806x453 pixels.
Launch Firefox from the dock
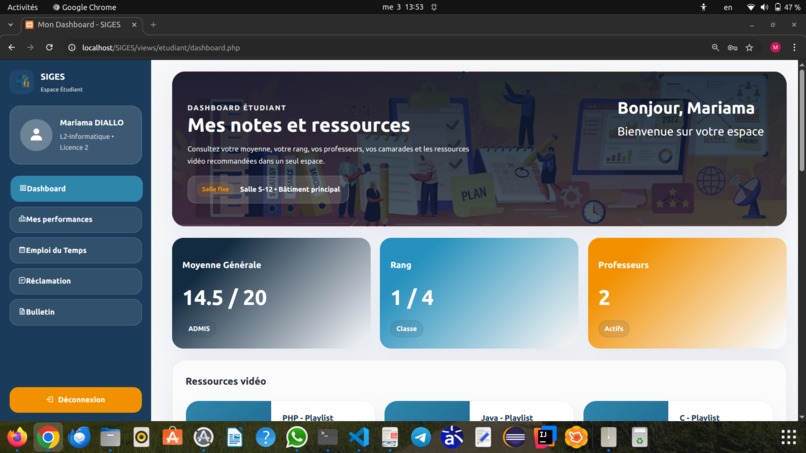(17, 438)
